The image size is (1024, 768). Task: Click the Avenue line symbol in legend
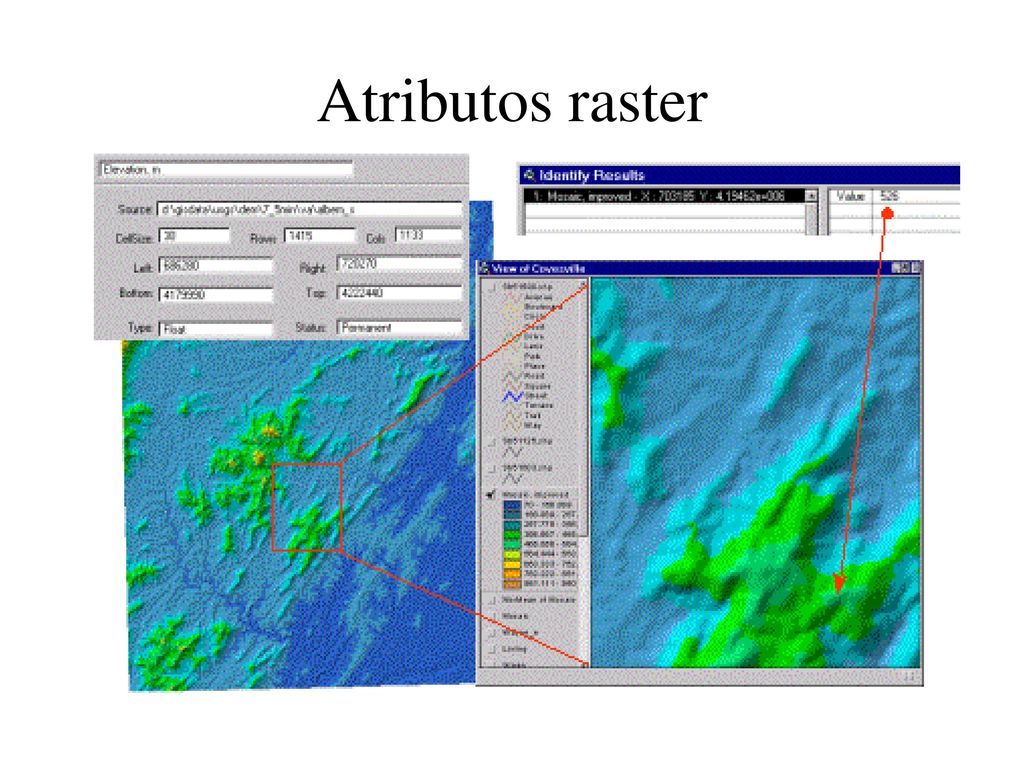513,297
